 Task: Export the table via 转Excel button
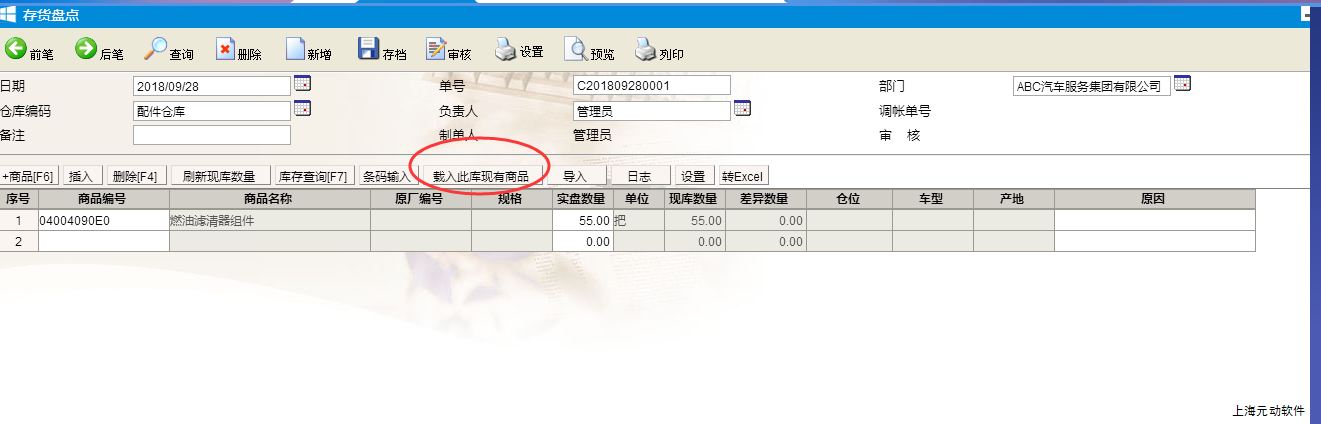click(742, 176)
